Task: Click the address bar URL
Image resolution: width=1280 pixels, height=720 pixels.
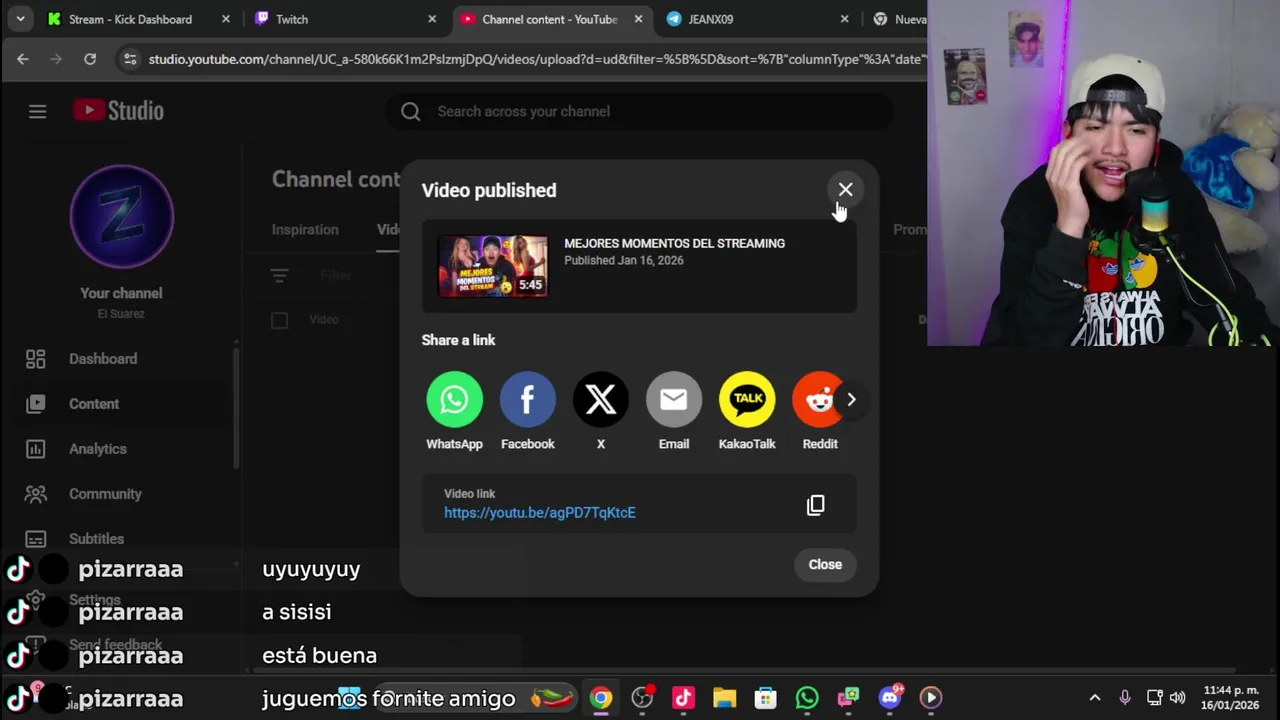Action: pos(535,59)
